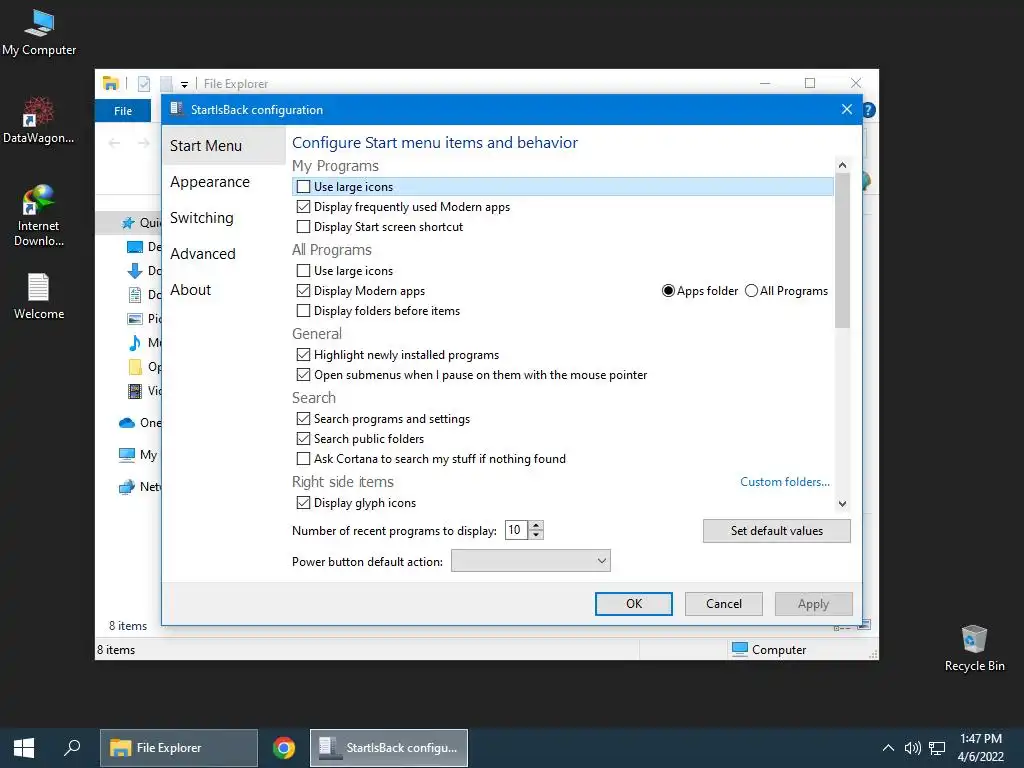Open the File tab in File Explorer
1024x768 pixels.
[123, 110]
